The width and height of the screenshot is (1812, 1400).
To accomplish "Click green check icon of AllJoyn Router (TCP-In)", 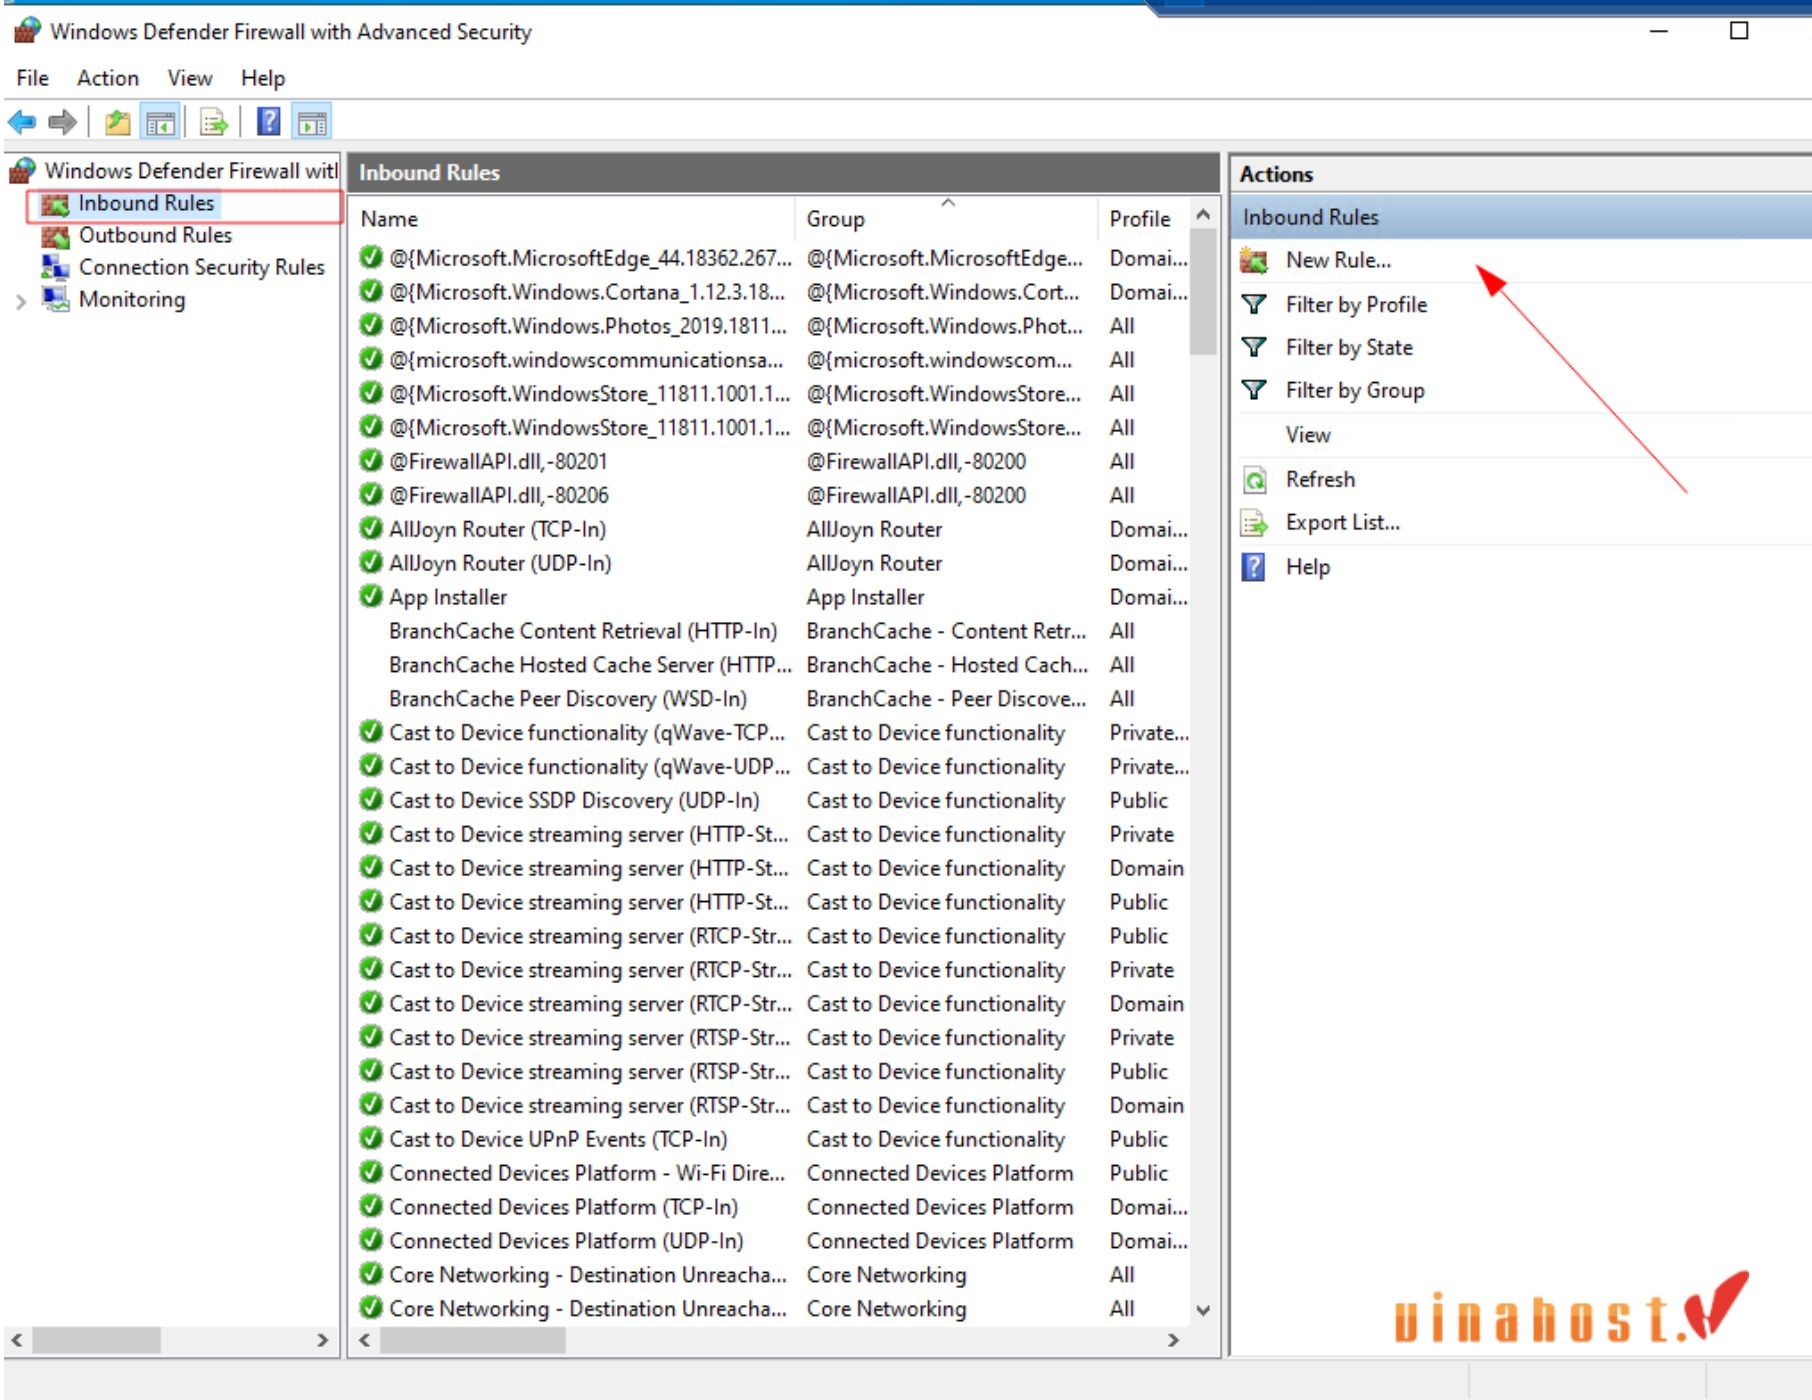I will click(371, 528).
